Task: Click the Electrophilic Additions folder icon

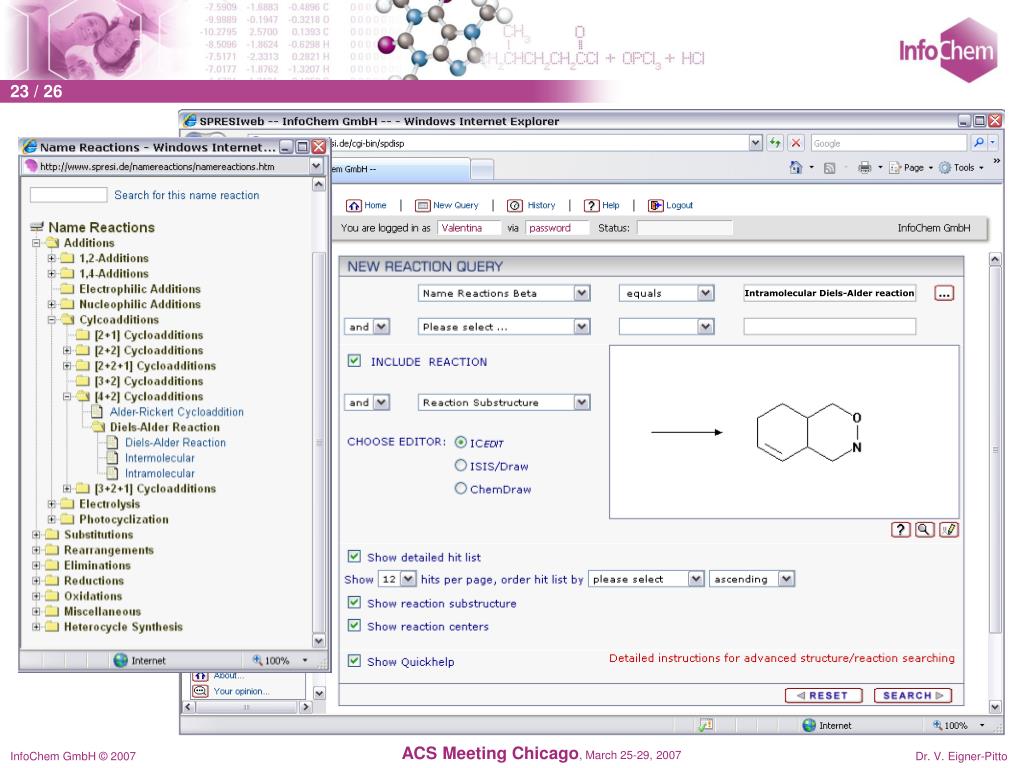Action: [67, 289]
